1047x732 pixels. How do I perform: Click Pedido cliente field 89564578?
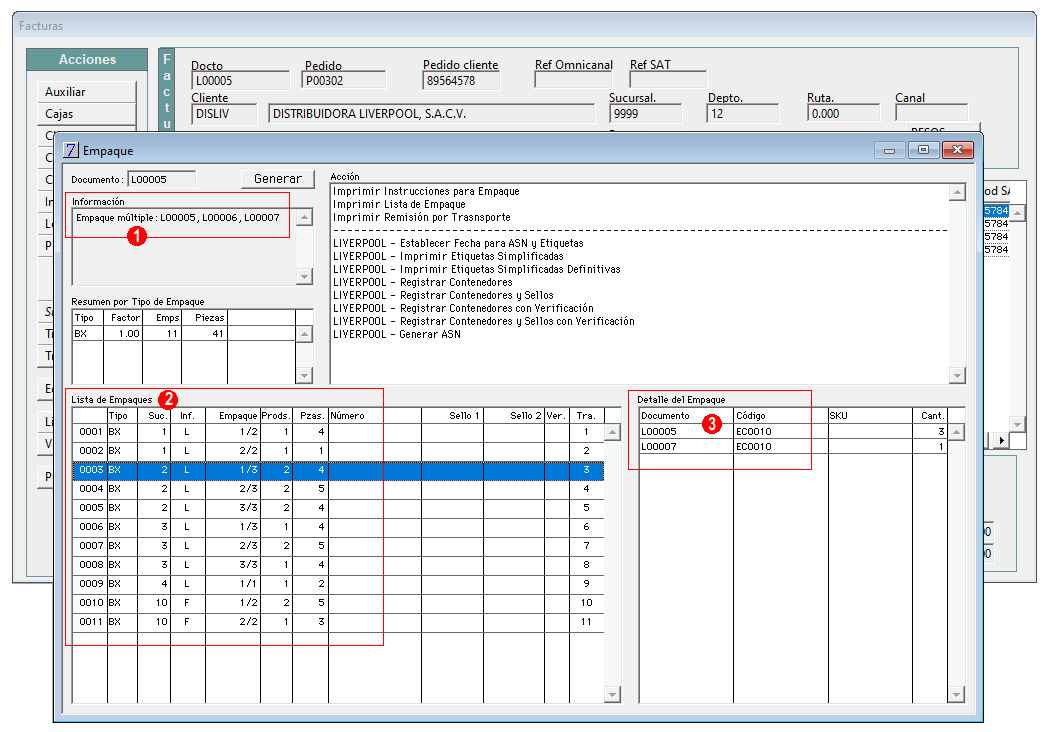461,81
